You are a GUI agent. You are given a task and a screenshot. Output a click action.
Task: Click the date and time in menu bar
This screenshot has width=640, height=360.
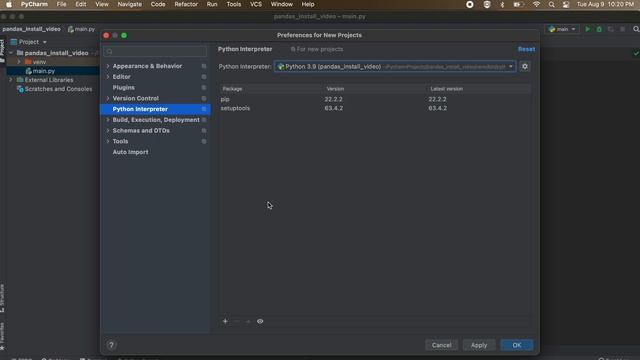pos(605,4)
